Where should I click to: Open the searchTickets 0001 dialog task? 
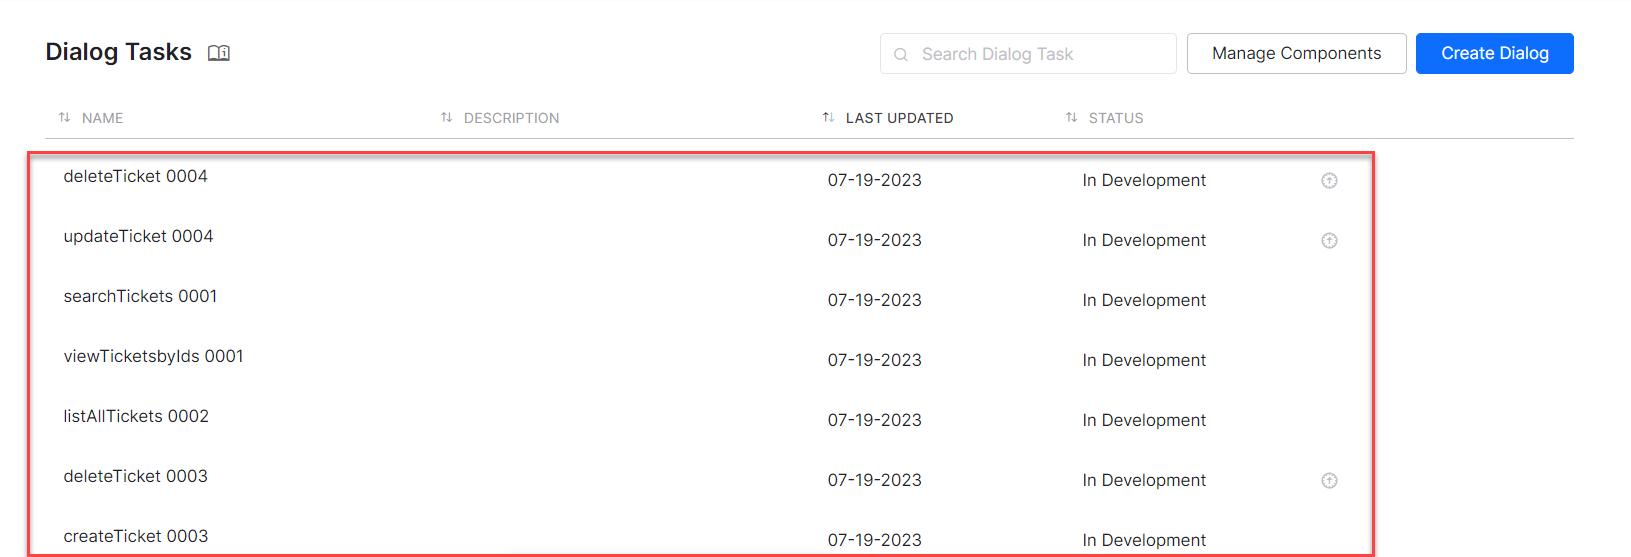pyautogui.click(x=140, y=297)
